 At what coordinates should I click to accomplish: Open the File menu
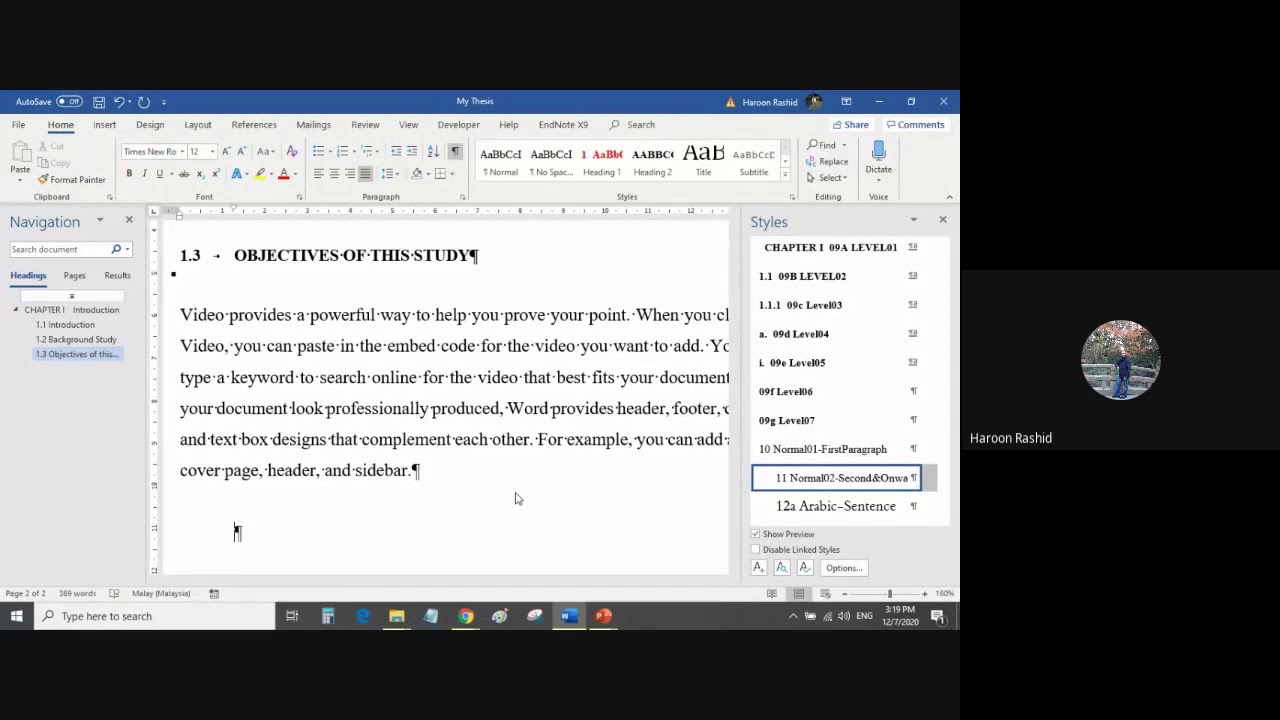point(18,125)
